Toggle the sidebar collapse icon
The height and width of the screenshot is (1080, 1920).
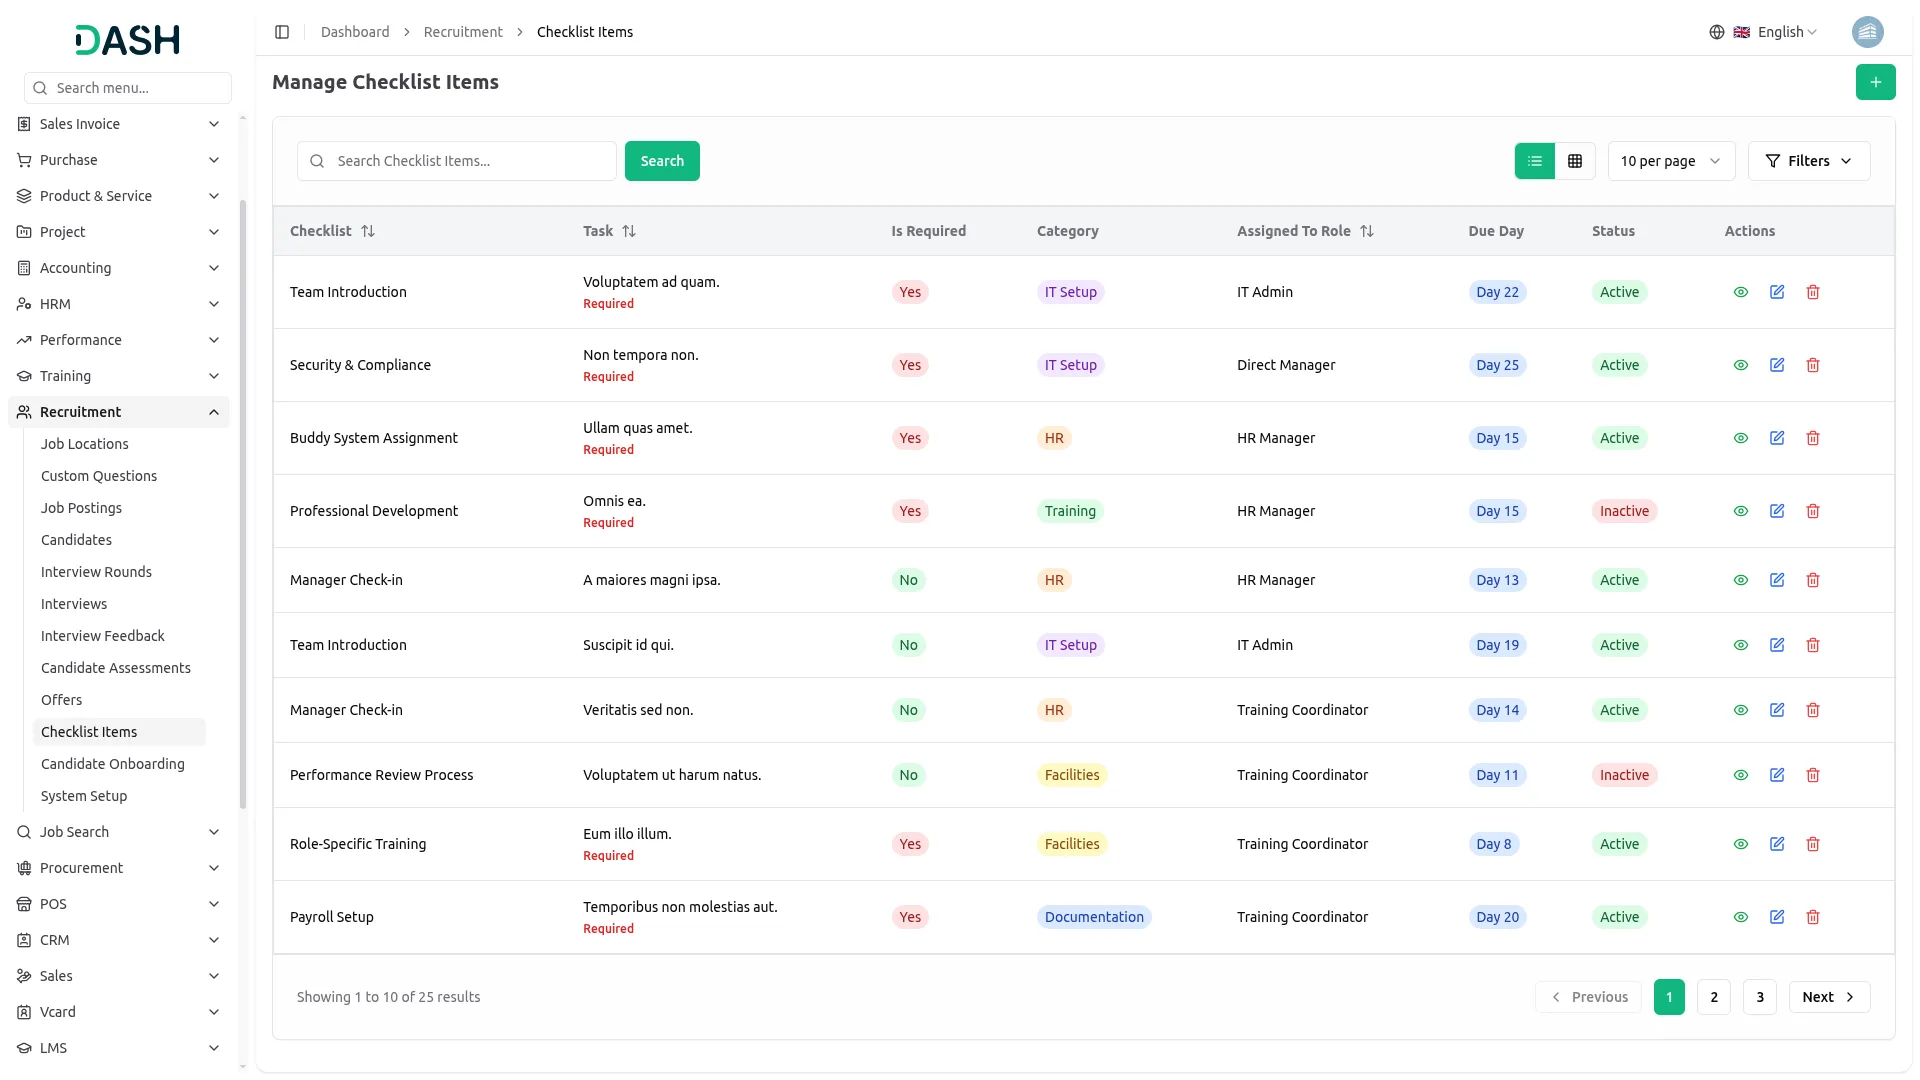pyautogui.click(x=282, y=32)
